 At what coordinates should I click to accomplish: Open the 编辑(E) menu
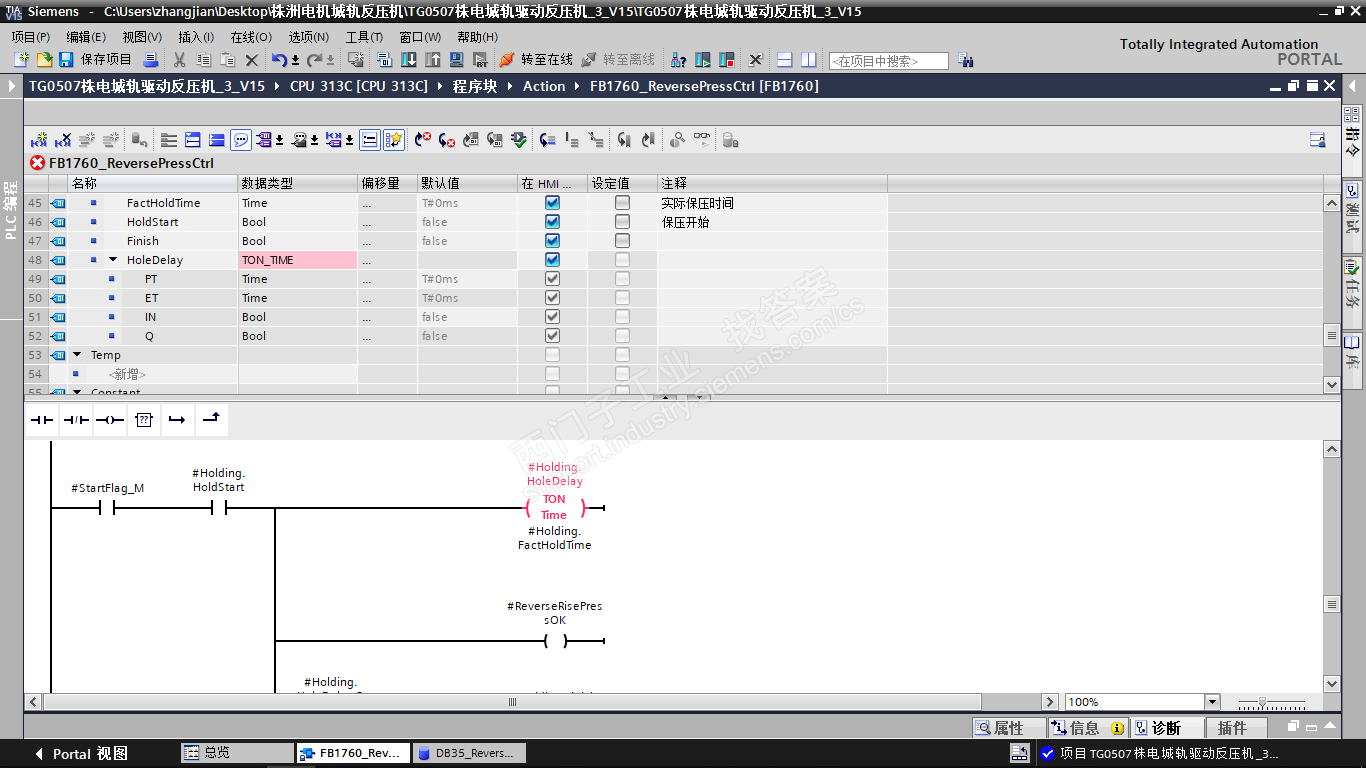[86, 37]
